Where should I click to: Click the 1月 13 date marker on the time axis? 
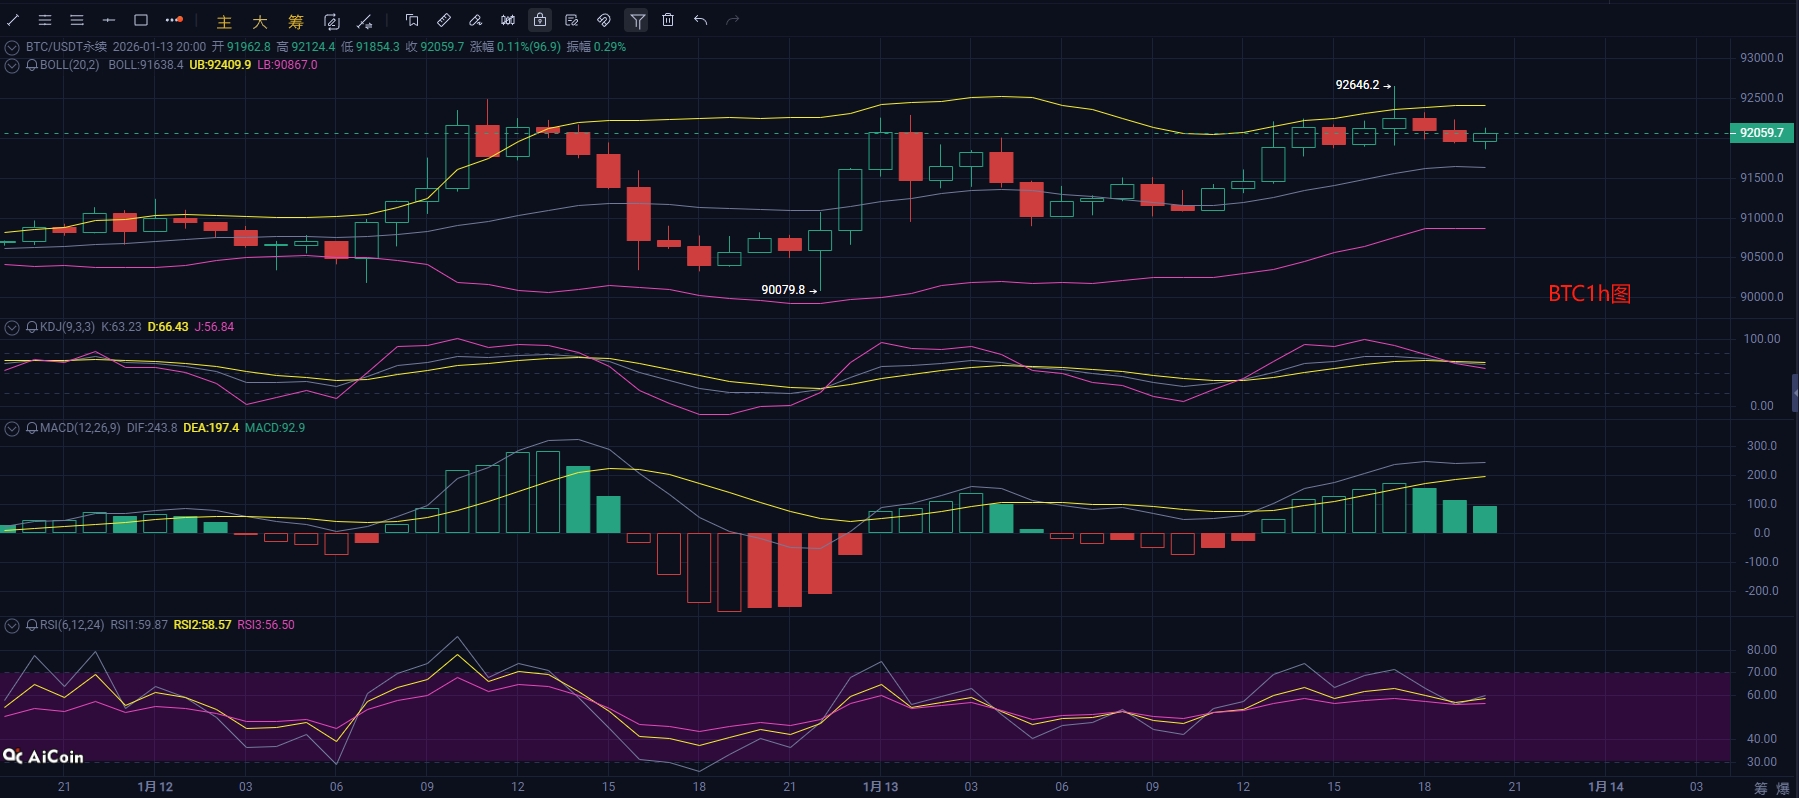(880, 787)
